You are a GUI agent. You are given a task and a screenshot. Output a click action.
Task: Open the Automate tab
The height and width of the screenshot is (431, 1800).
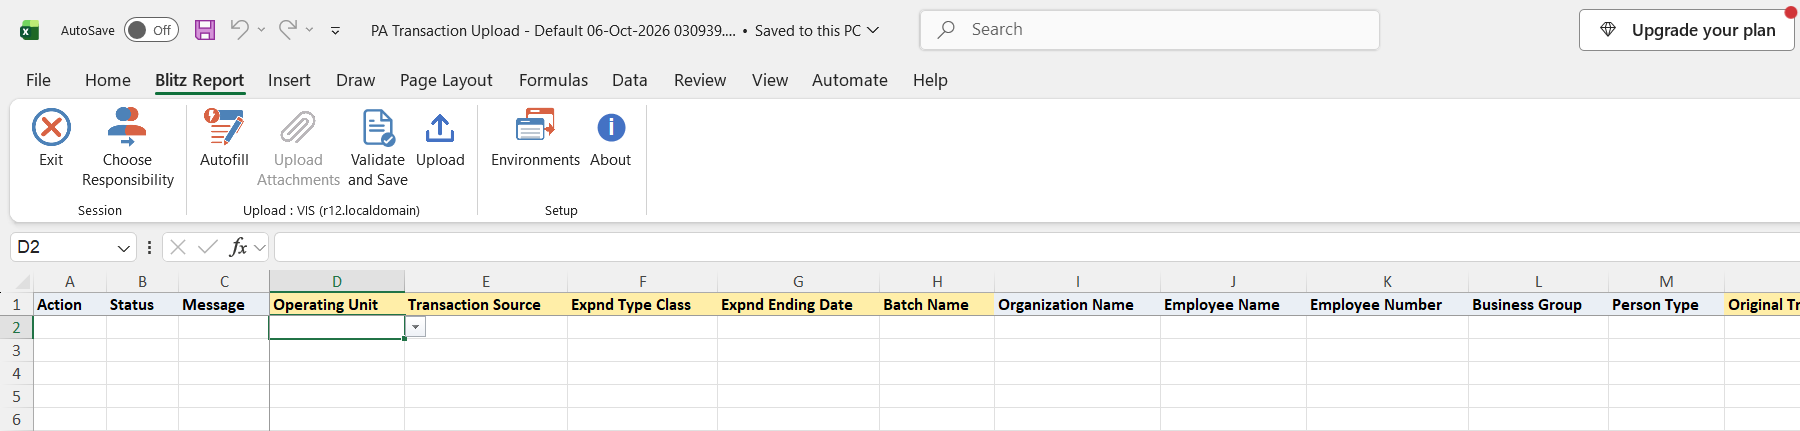click(x=850, y=80)
